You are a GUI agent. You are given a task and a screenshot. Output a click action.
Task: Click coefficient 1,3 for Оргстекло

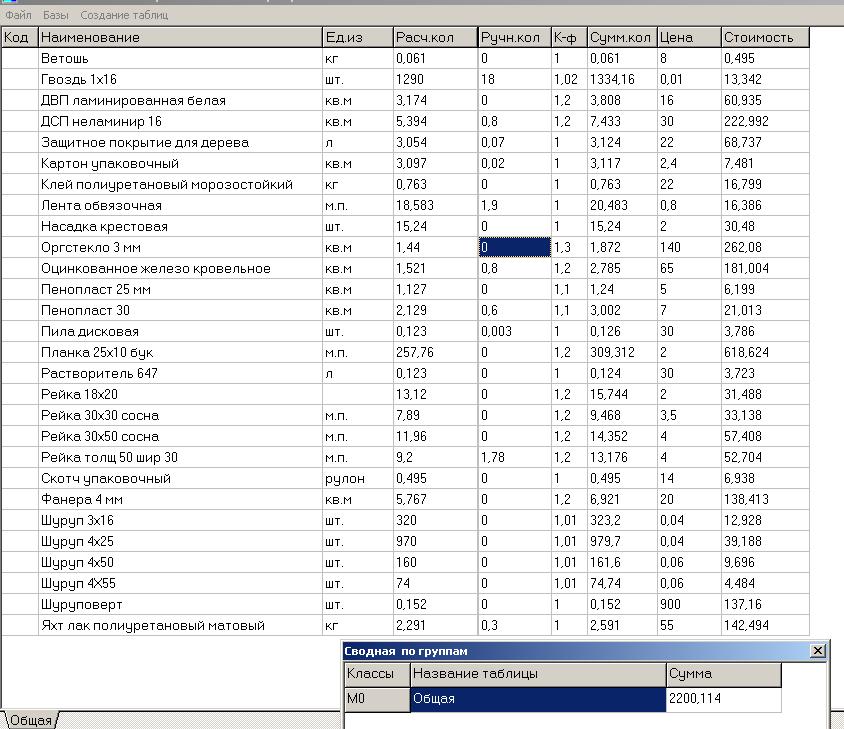(x=569, y=247)
